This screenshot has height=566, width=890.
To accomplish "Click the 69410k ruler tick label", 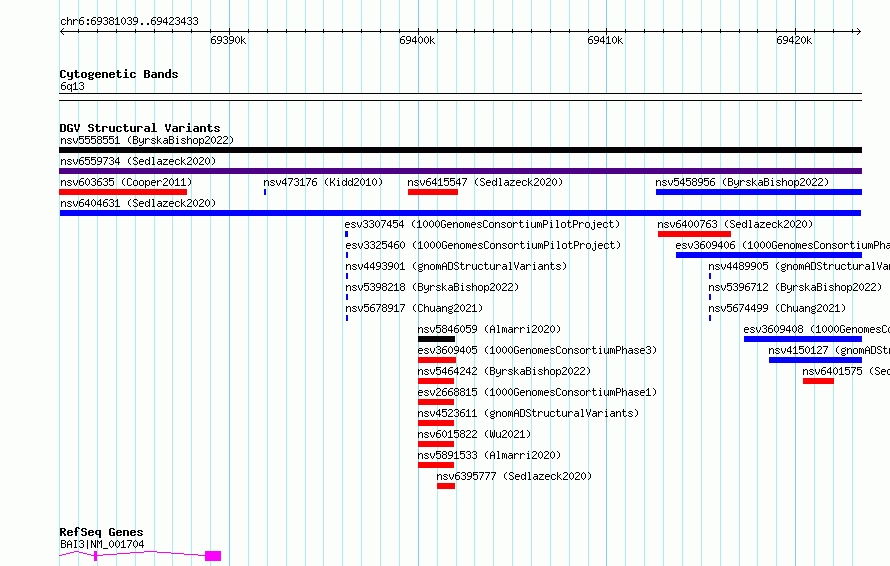I will [605, 40].
